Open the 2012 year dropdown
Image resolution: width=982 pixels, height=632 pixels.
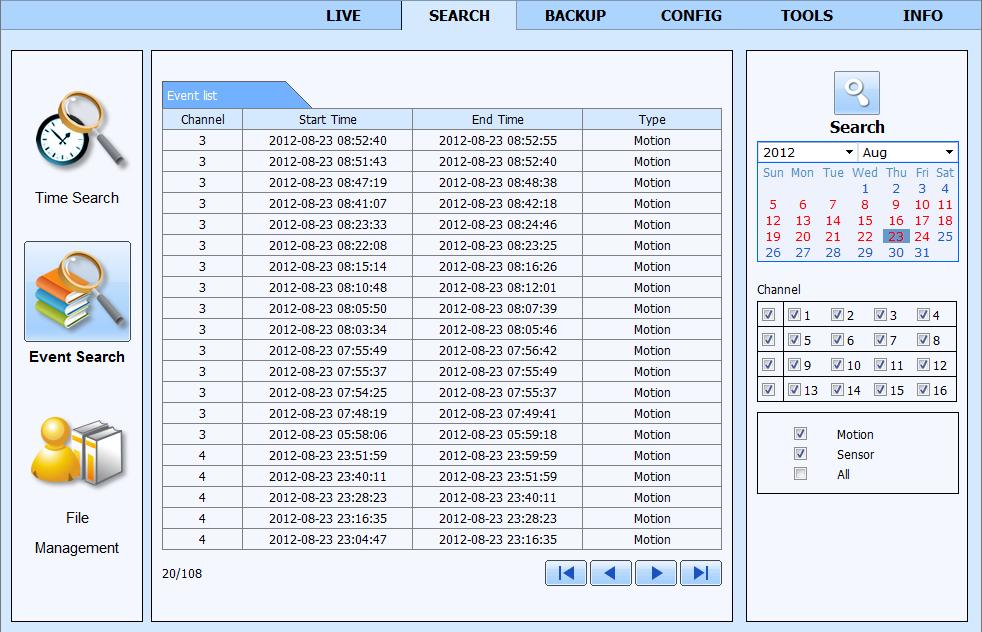[808, 152]
